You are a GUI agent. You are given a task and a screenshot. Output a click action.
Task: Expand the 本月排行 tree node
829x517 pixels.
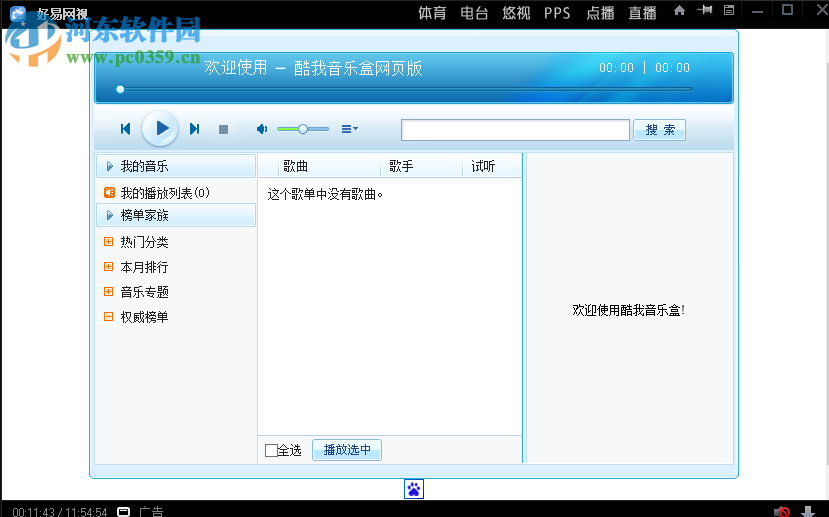(108, 266)
